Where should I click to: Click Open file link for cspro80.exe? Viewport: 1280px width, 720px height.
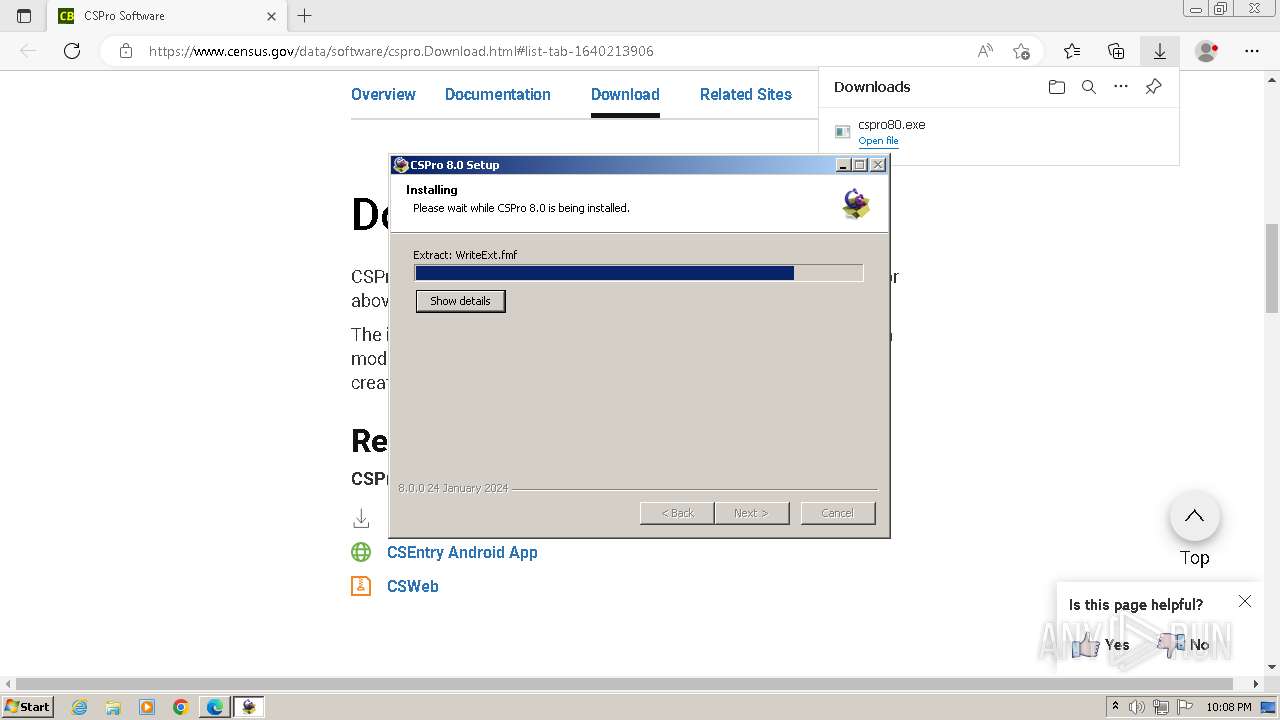pyautogui.click(x=878, y=141)
